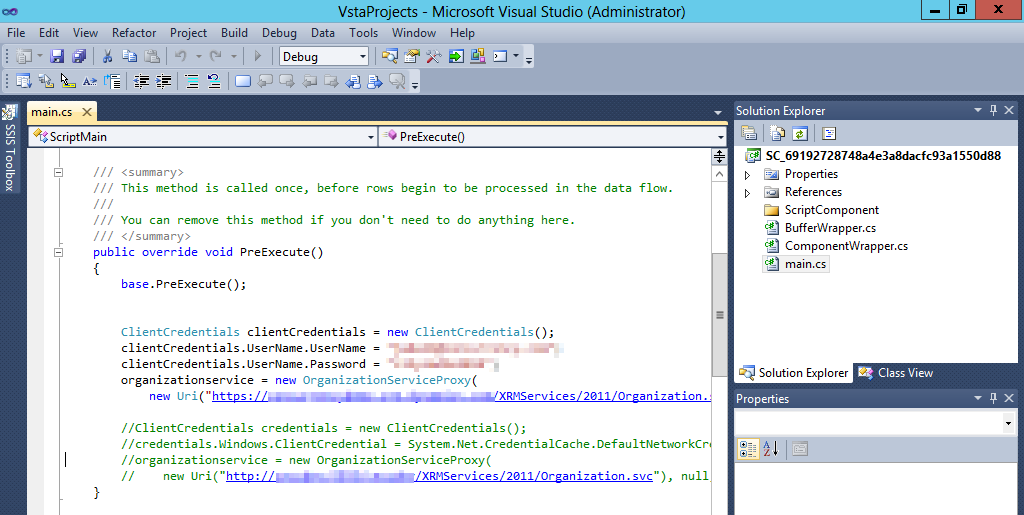The height and width of the screenshot is (515, 1024).
Task: Click the Redo arrow icon
Action: click(x=216, y=57)
